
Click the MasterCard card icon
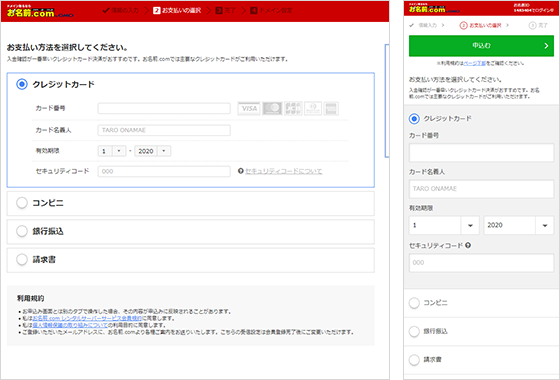tap(272, 108)
